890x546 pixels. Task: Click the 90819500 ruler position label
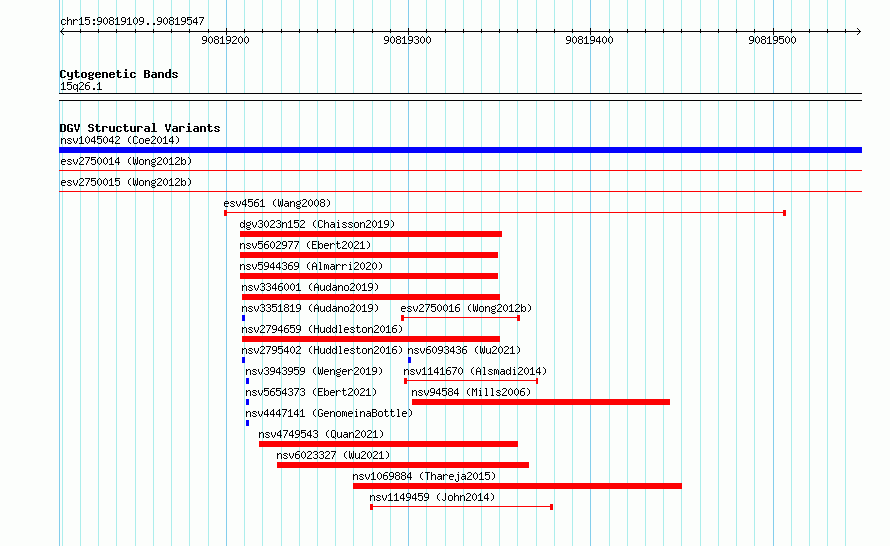point(773,40)
